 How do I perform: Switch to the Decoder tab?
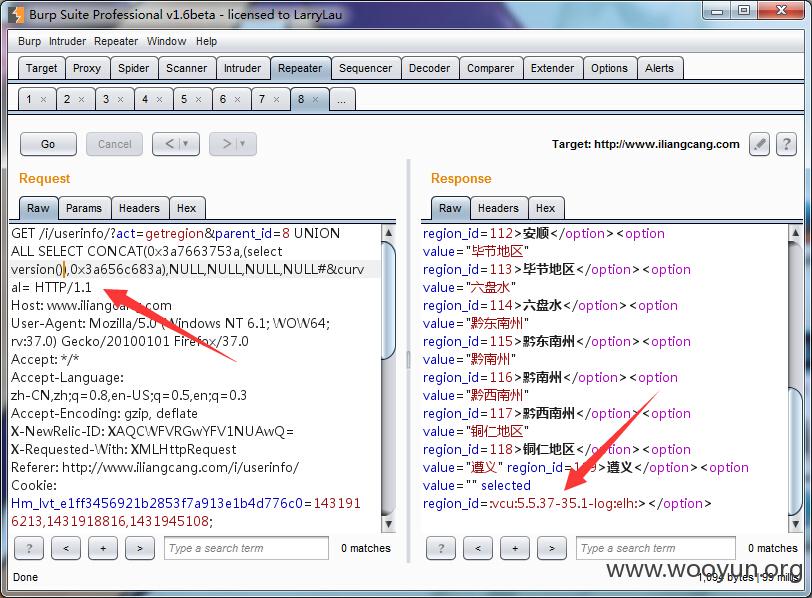[x=429, y=68]
